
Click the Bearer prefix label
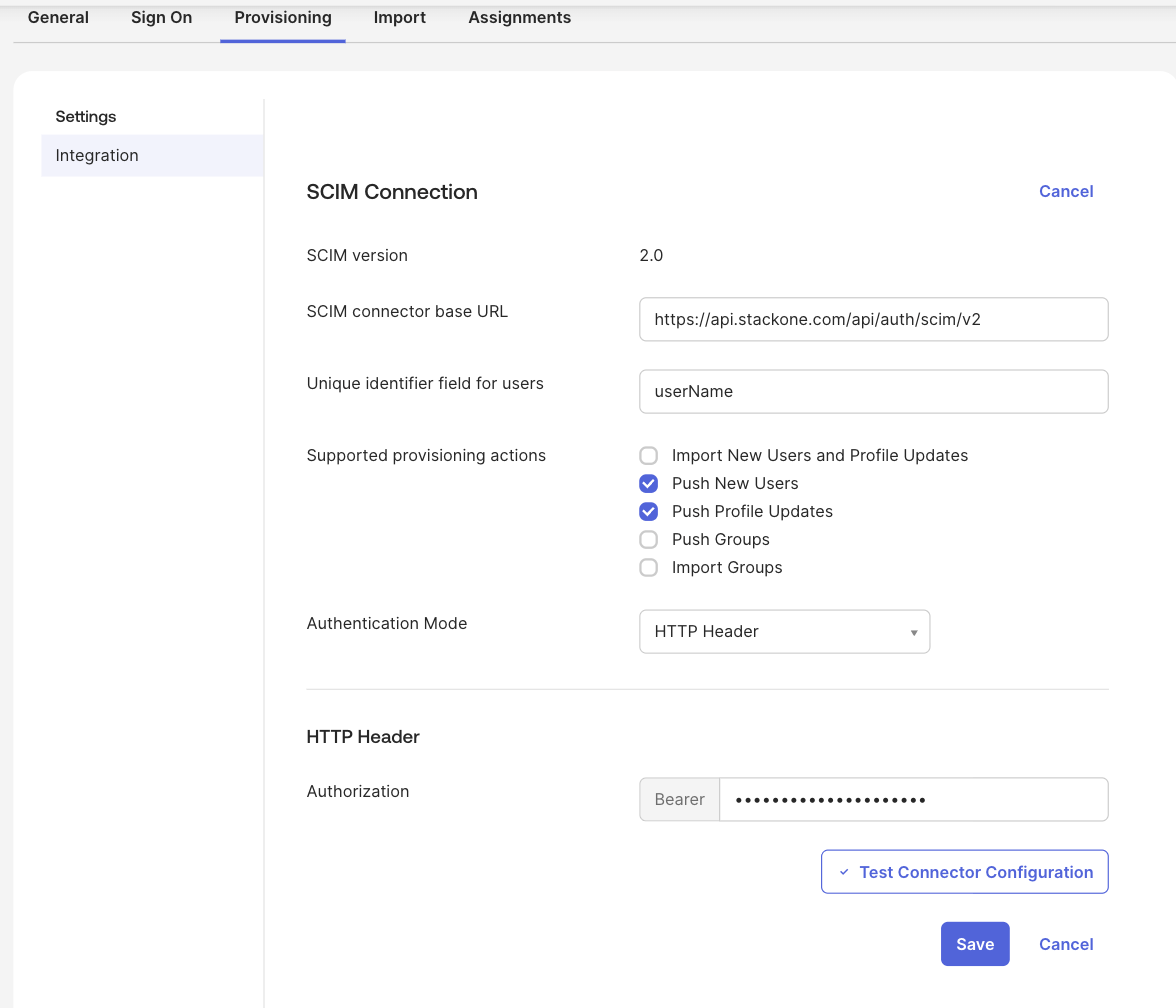[680, 800]
